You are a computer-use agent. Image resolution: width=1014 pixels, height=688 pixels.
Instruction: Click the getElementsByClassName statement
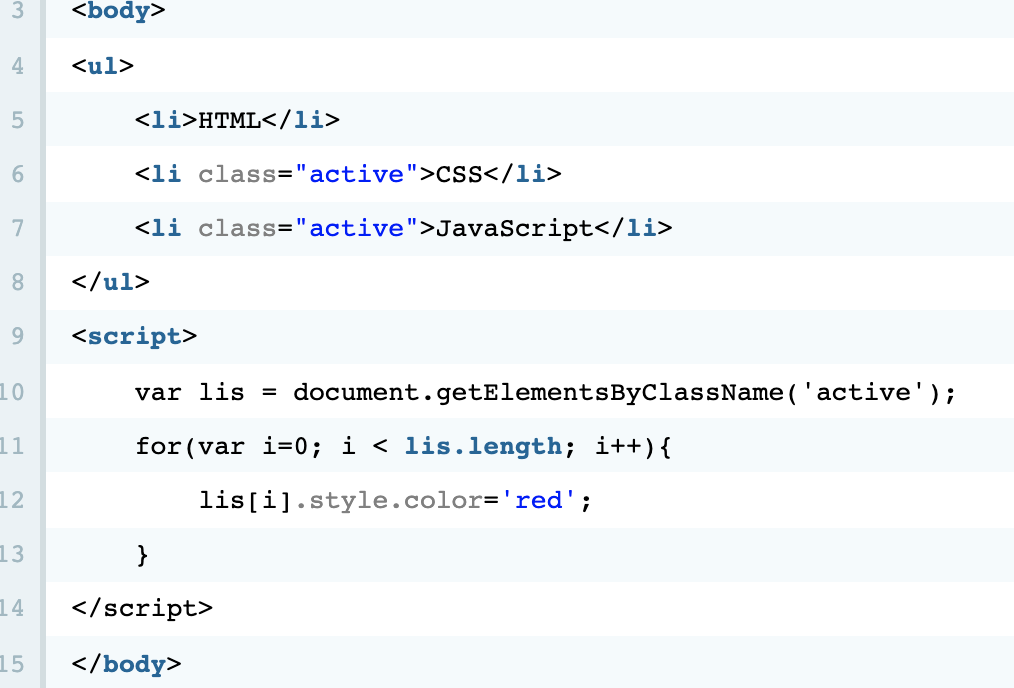pyautogui.click(x=545, y=392)
